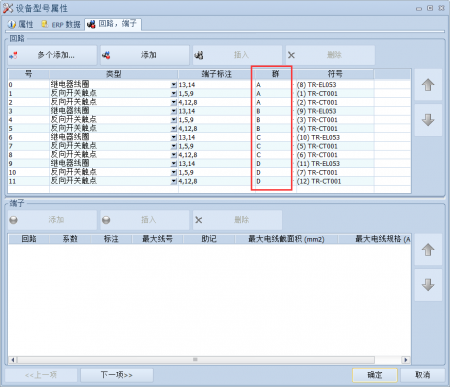Move circuit down with the arrow below

[x=428, y=120]
